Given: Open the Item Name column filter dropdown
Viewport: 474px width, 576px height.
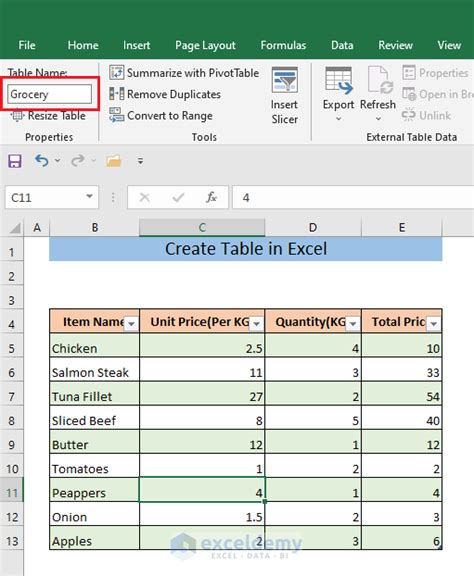Looking at the screenshot, I should tap(131, 324).
